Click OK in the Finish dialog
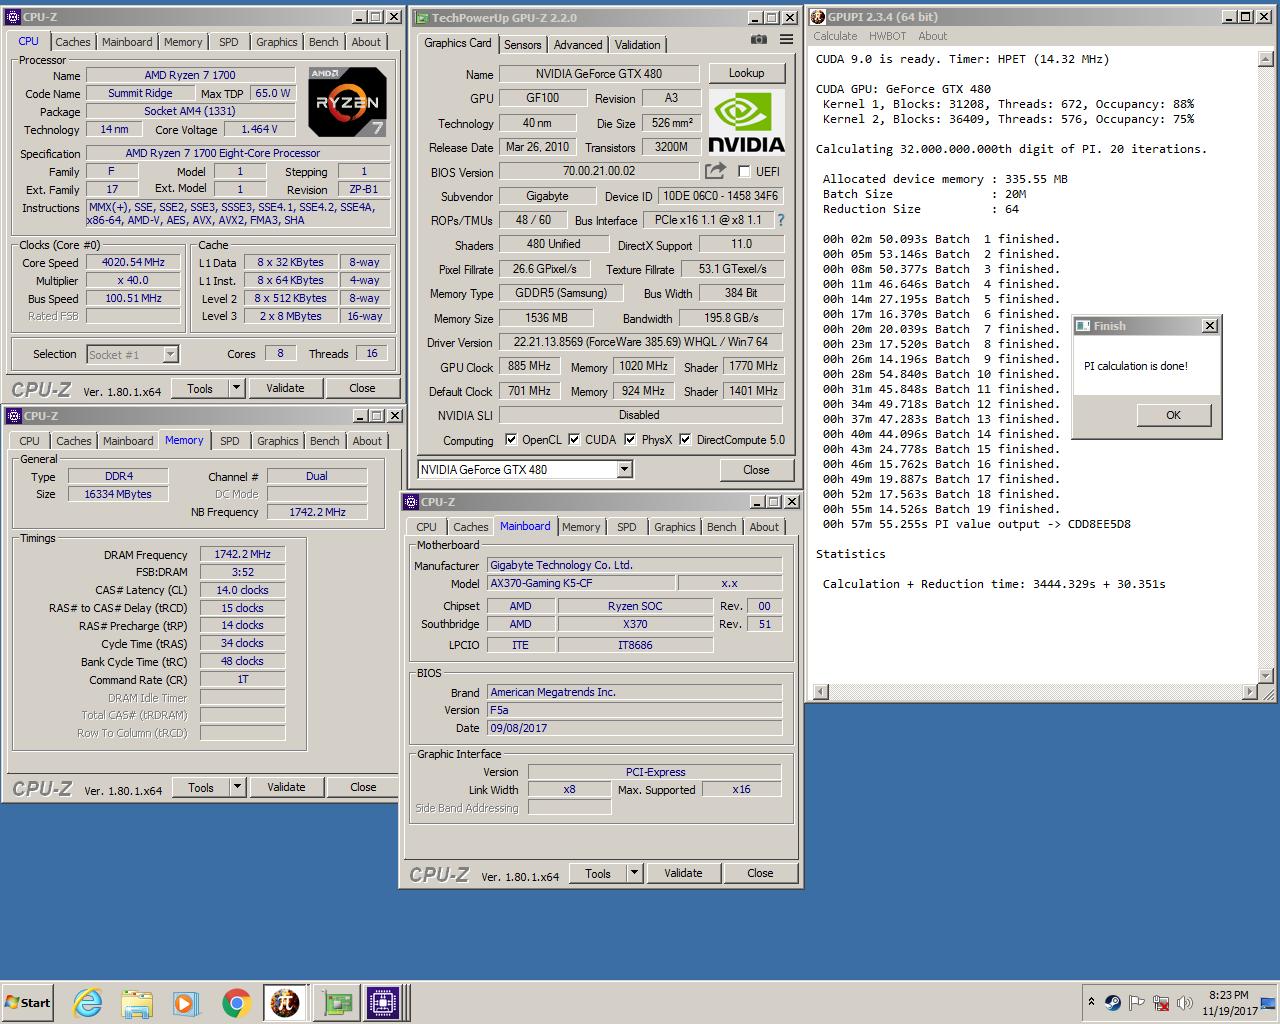The width and height of the screenshot is (1280, 1024). click(1173, 415)
